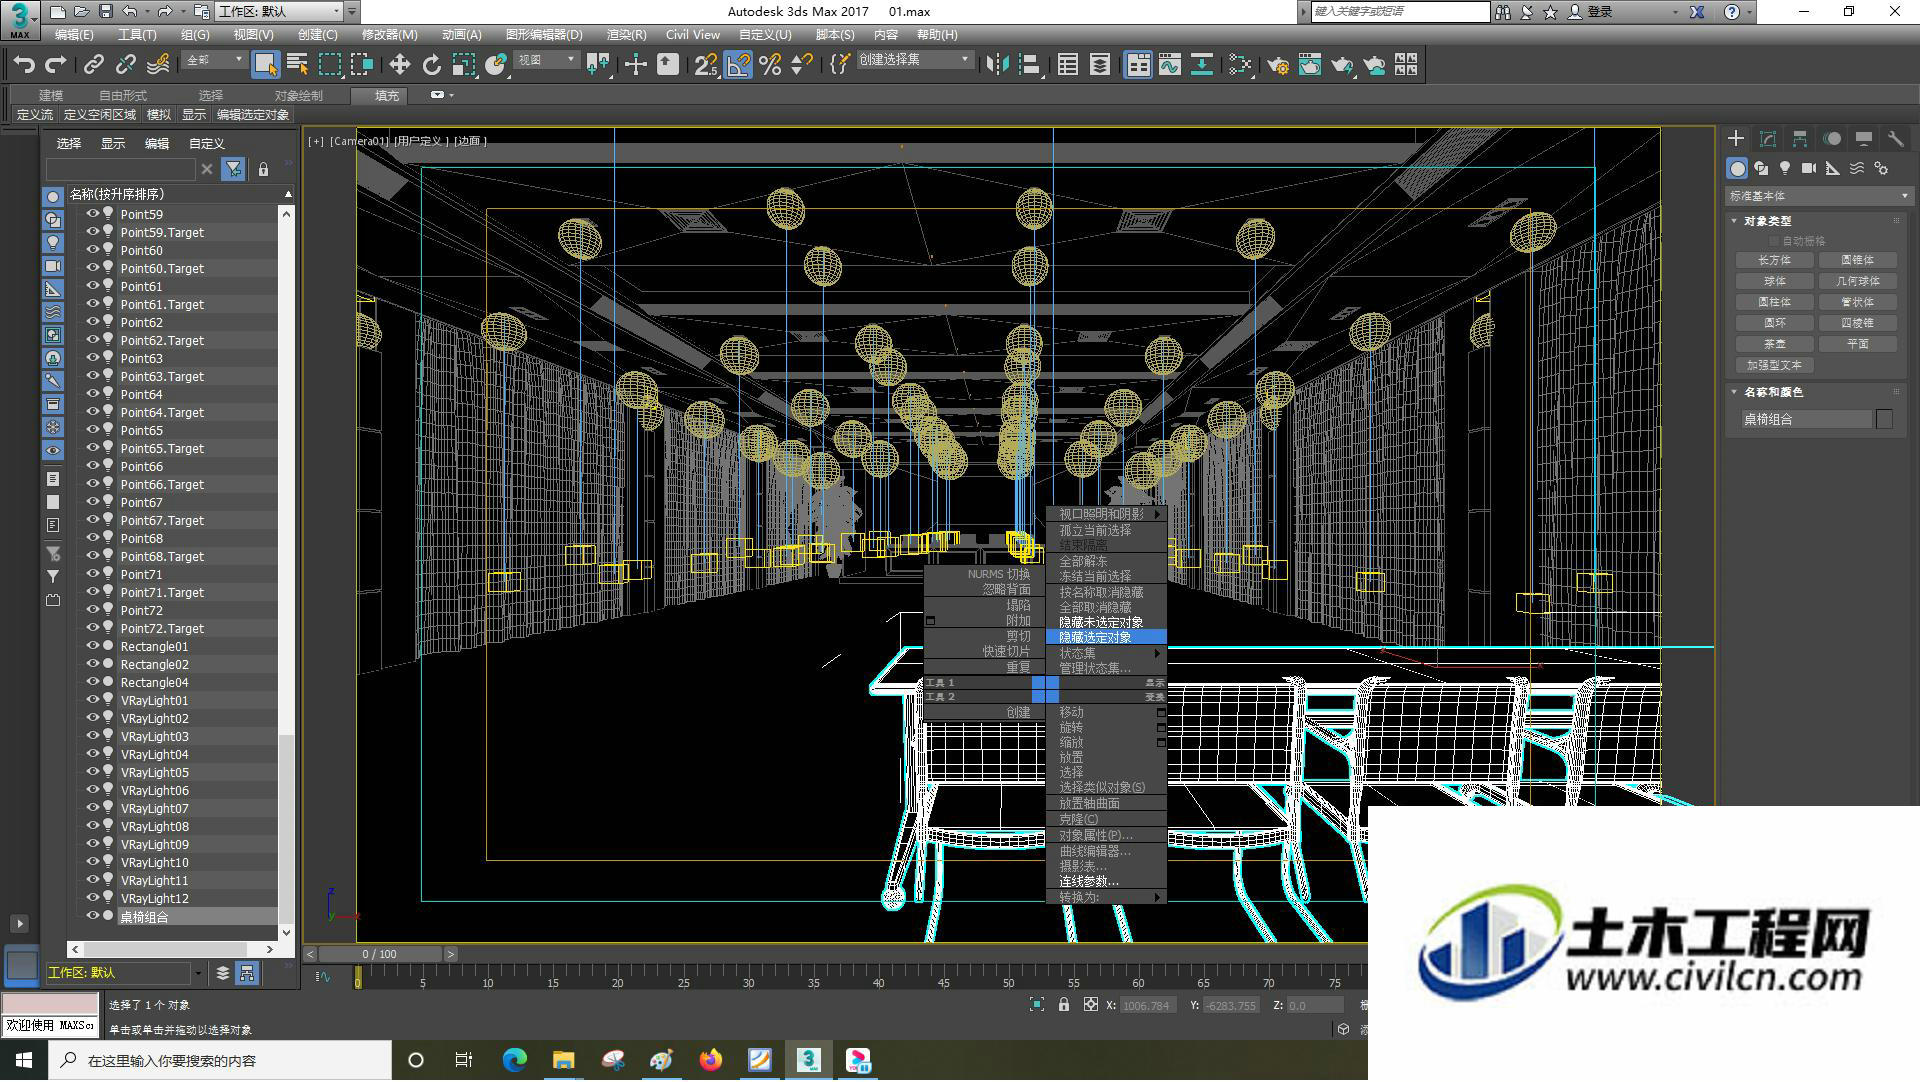Screen dimensions: 1920x1082
Task: Open the Align tool
Action: [x=1029, y=65]
